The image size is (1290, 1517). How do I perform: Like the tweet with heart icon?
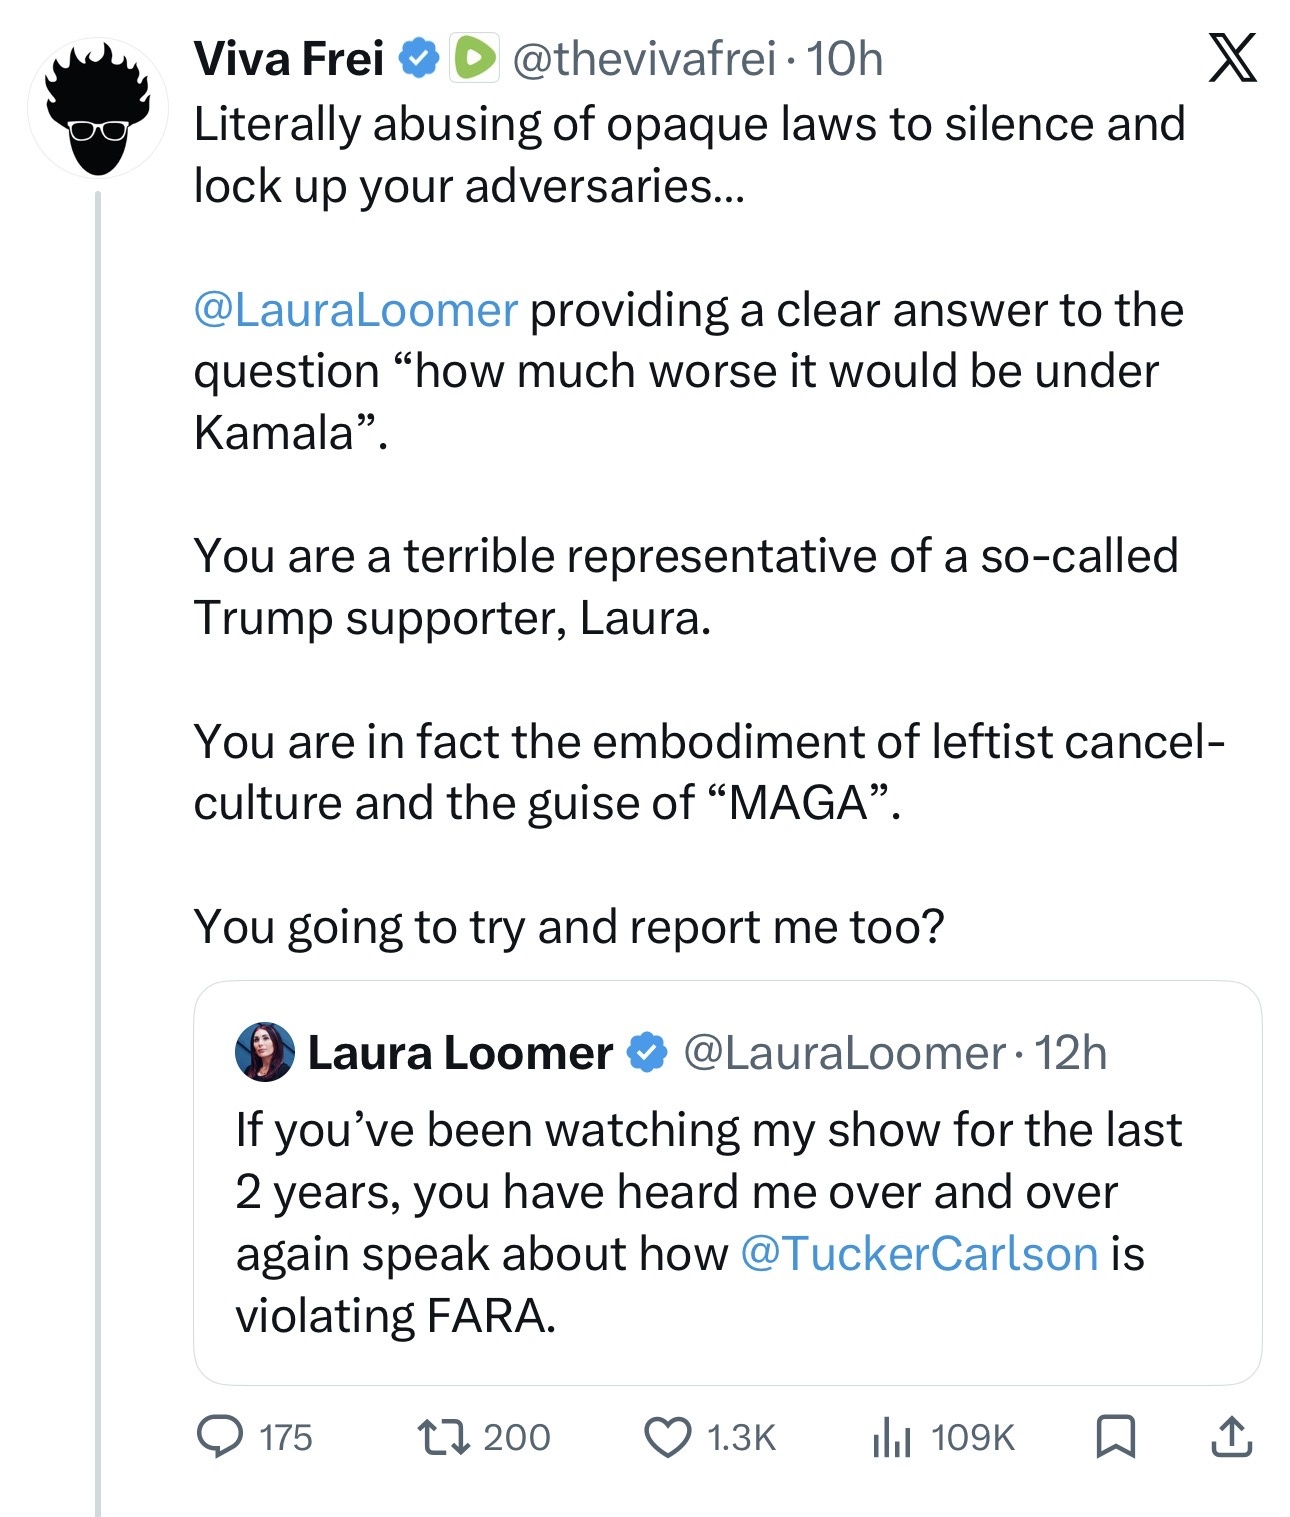pyautogui.click(x=667, y=1437)
